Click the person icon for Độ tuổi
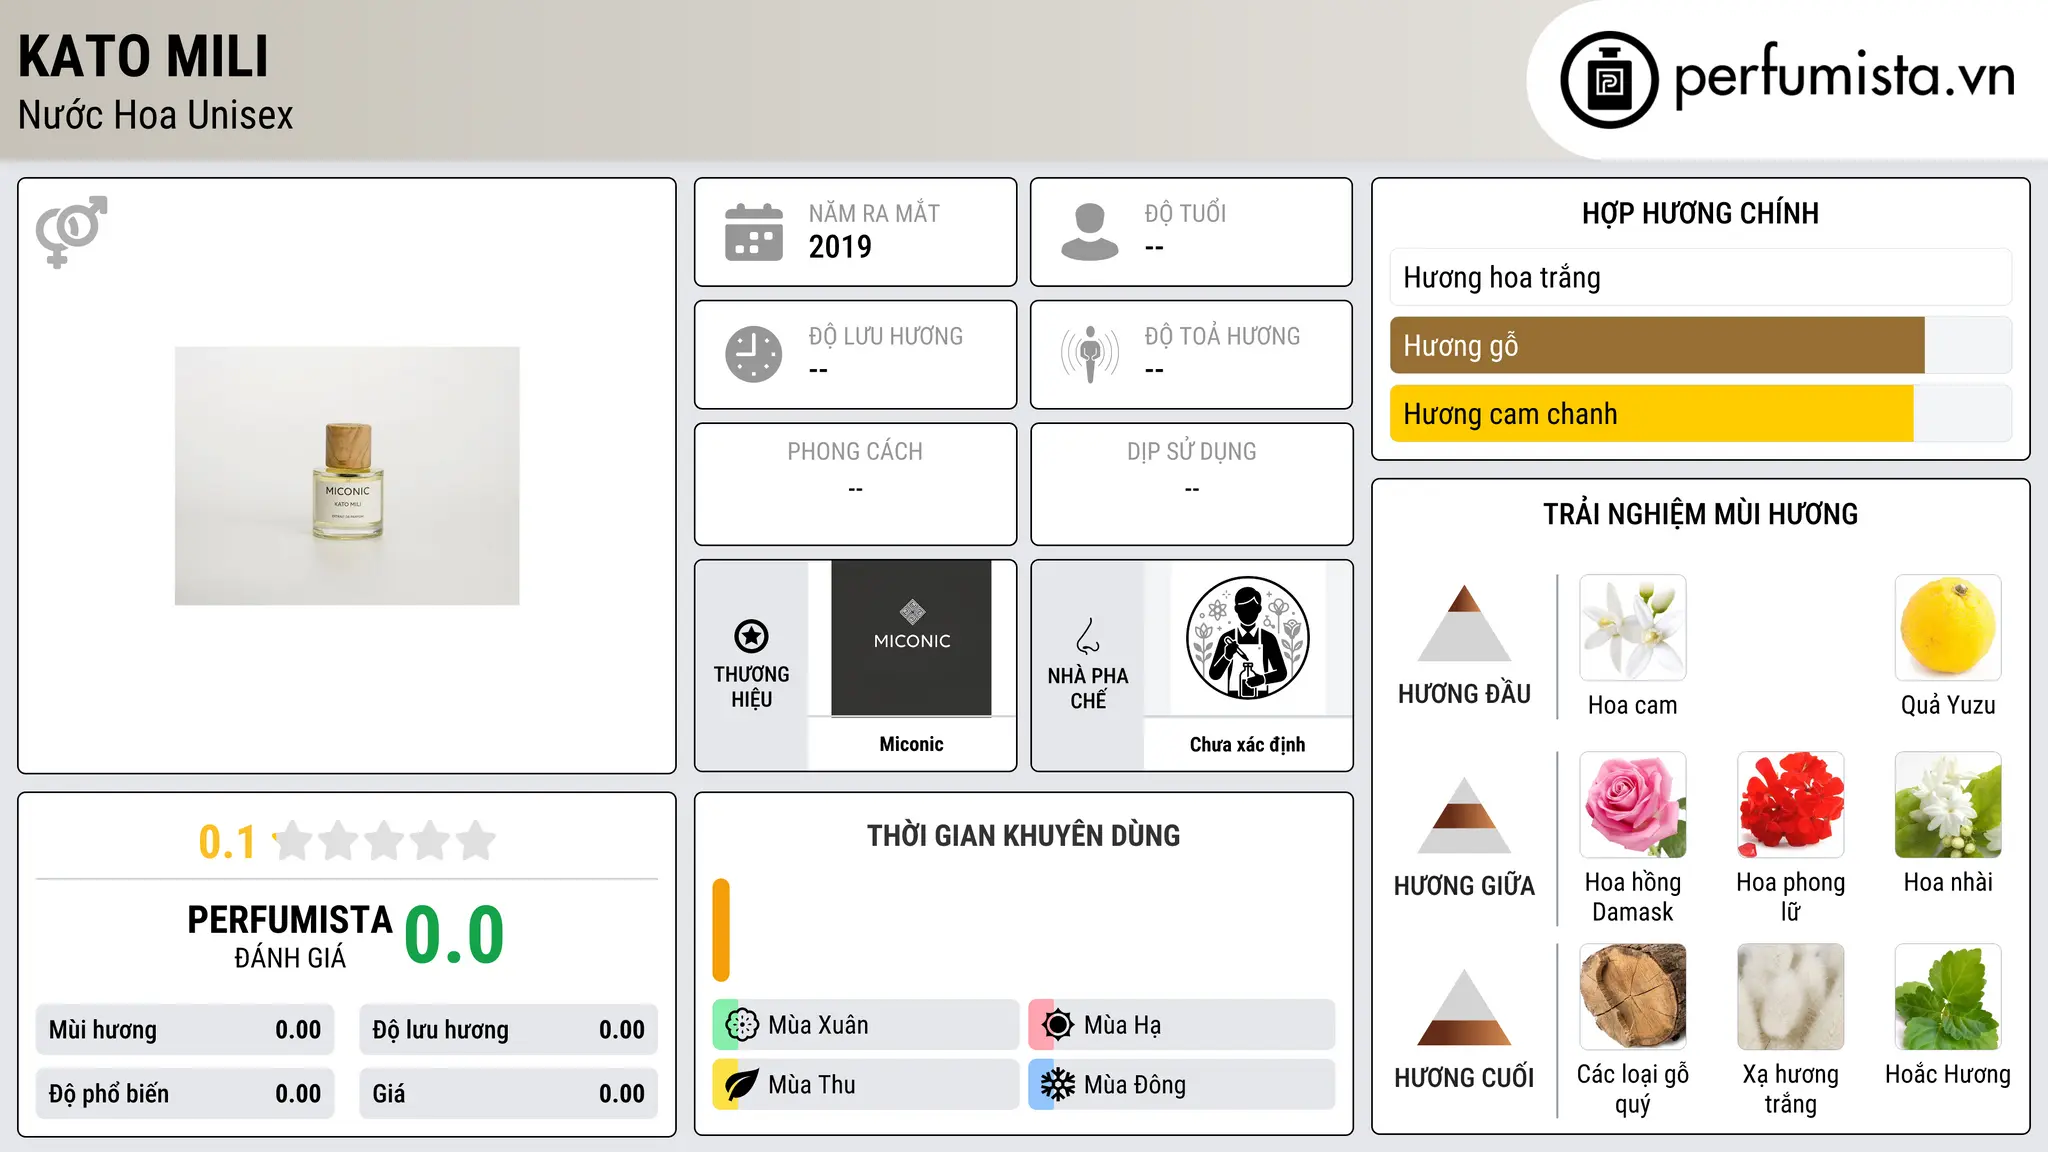This screenshot has height=1152, width=2048. pyautogui.click(x=1090, y=232)
